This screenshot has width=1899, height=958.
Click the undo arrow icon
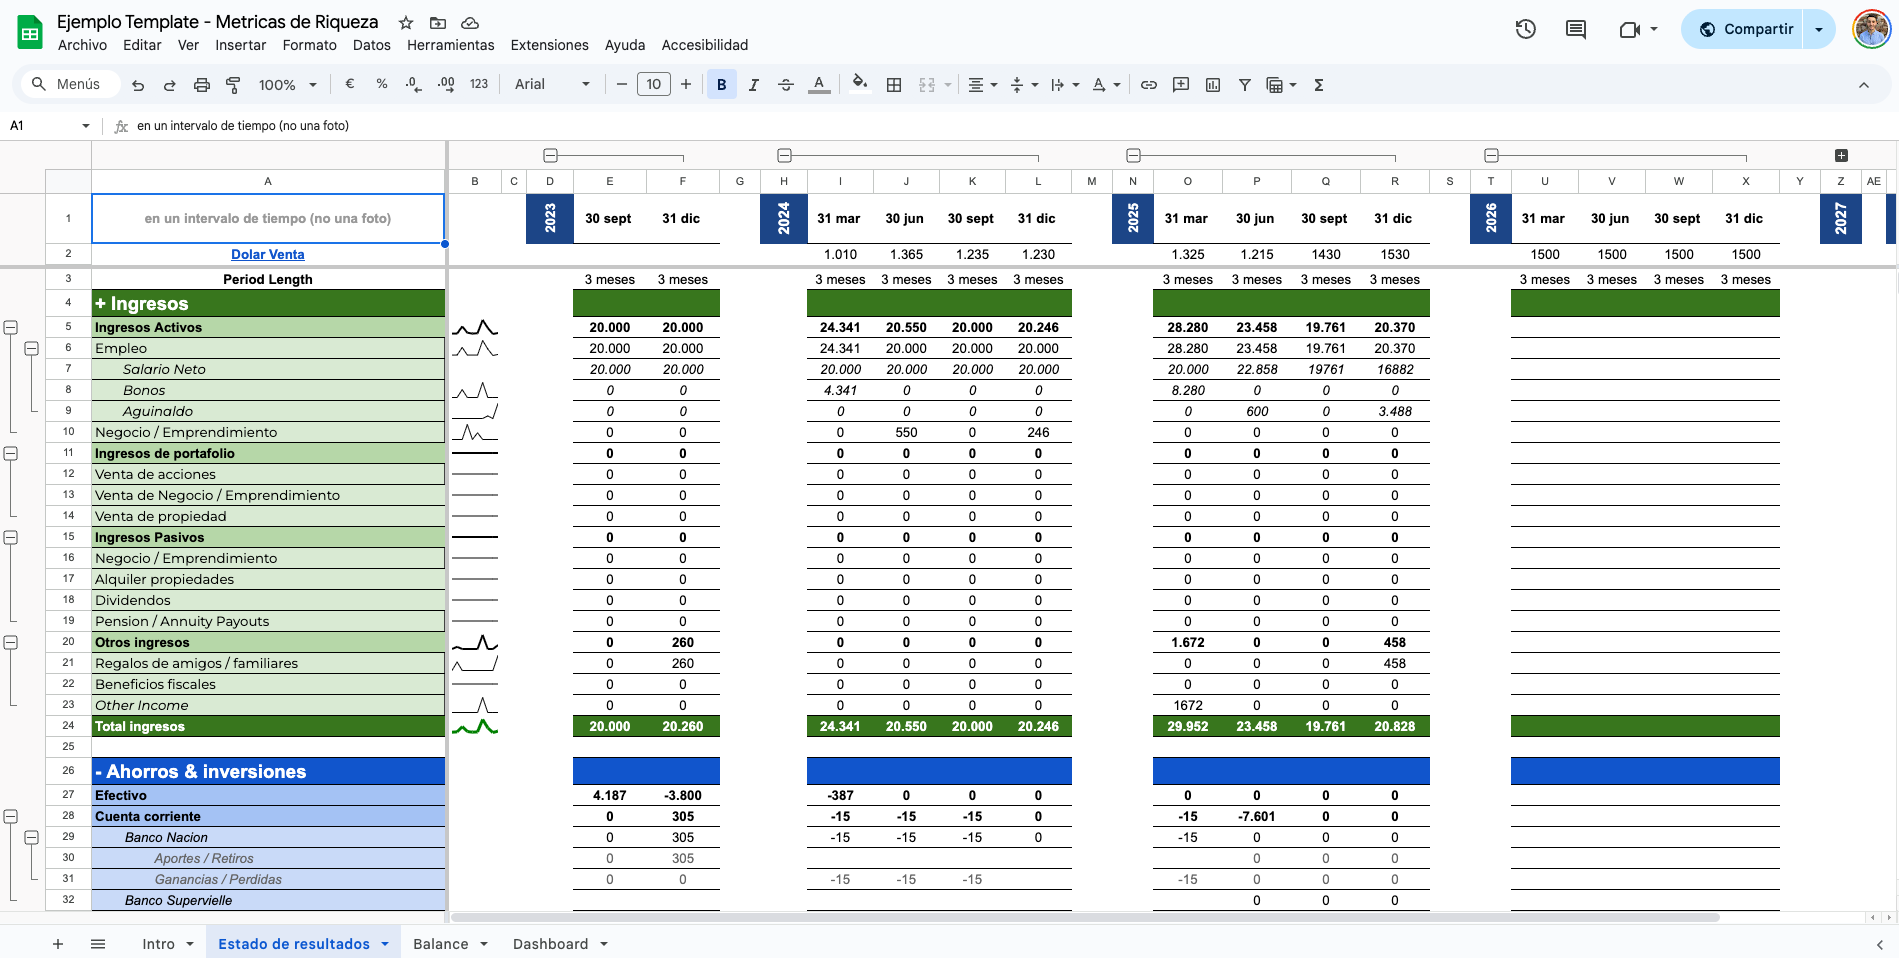click(x=138, y=85)
